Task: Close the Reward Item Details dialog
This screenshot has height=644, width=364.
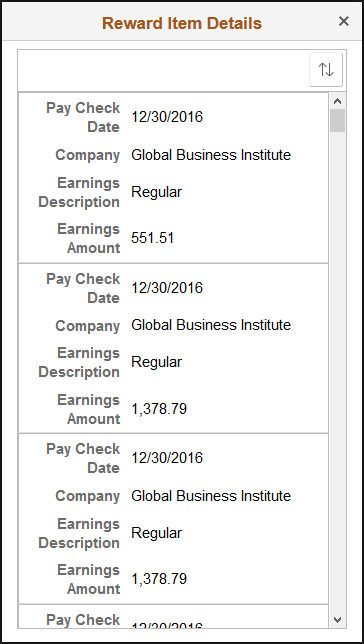Action: coord(343,21)
